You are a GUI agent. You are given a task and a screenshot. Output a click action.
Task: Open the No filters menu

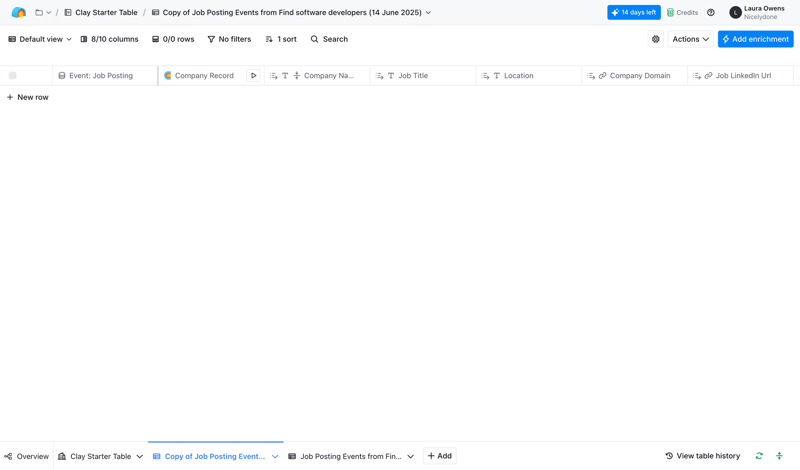click(229, 39)
